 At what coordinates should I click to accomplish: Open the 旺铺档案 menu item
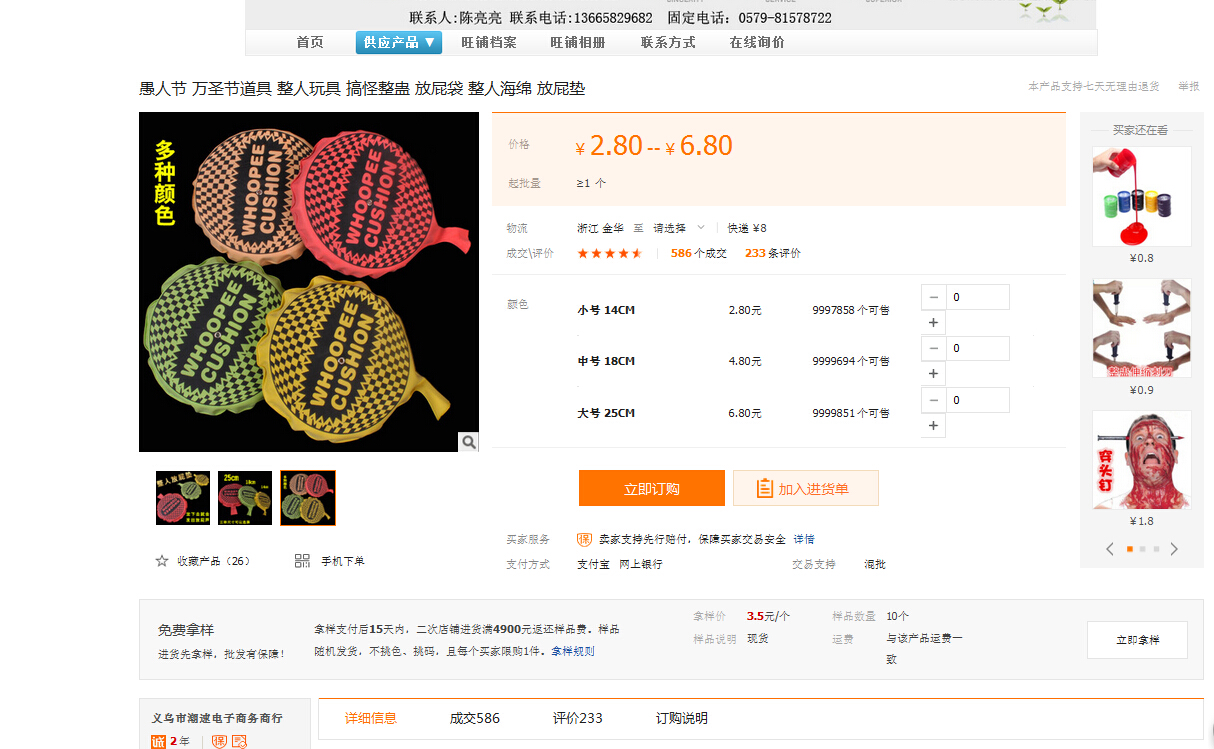[x=488, y=42]
